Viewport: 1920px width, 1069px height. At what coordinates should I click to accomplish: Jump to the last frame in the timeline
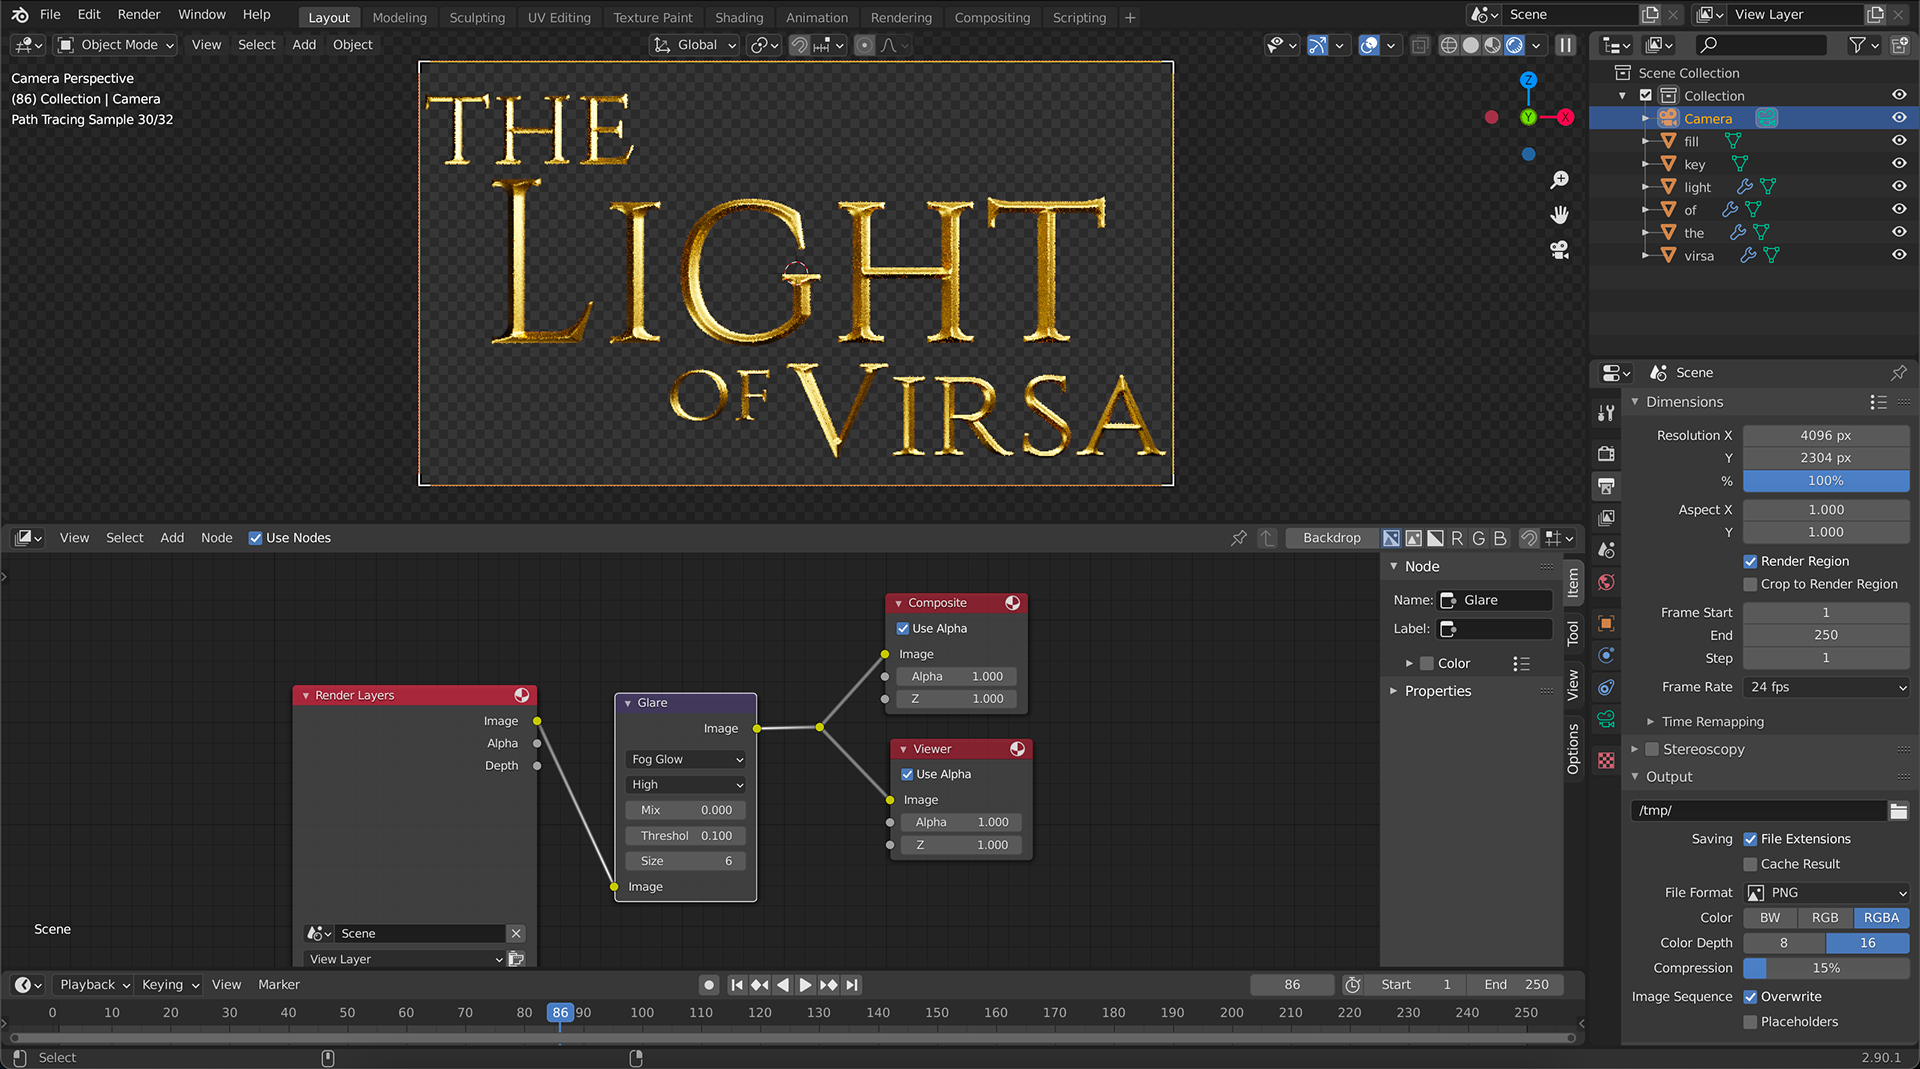pyautogui.click(x=852, y=985)
